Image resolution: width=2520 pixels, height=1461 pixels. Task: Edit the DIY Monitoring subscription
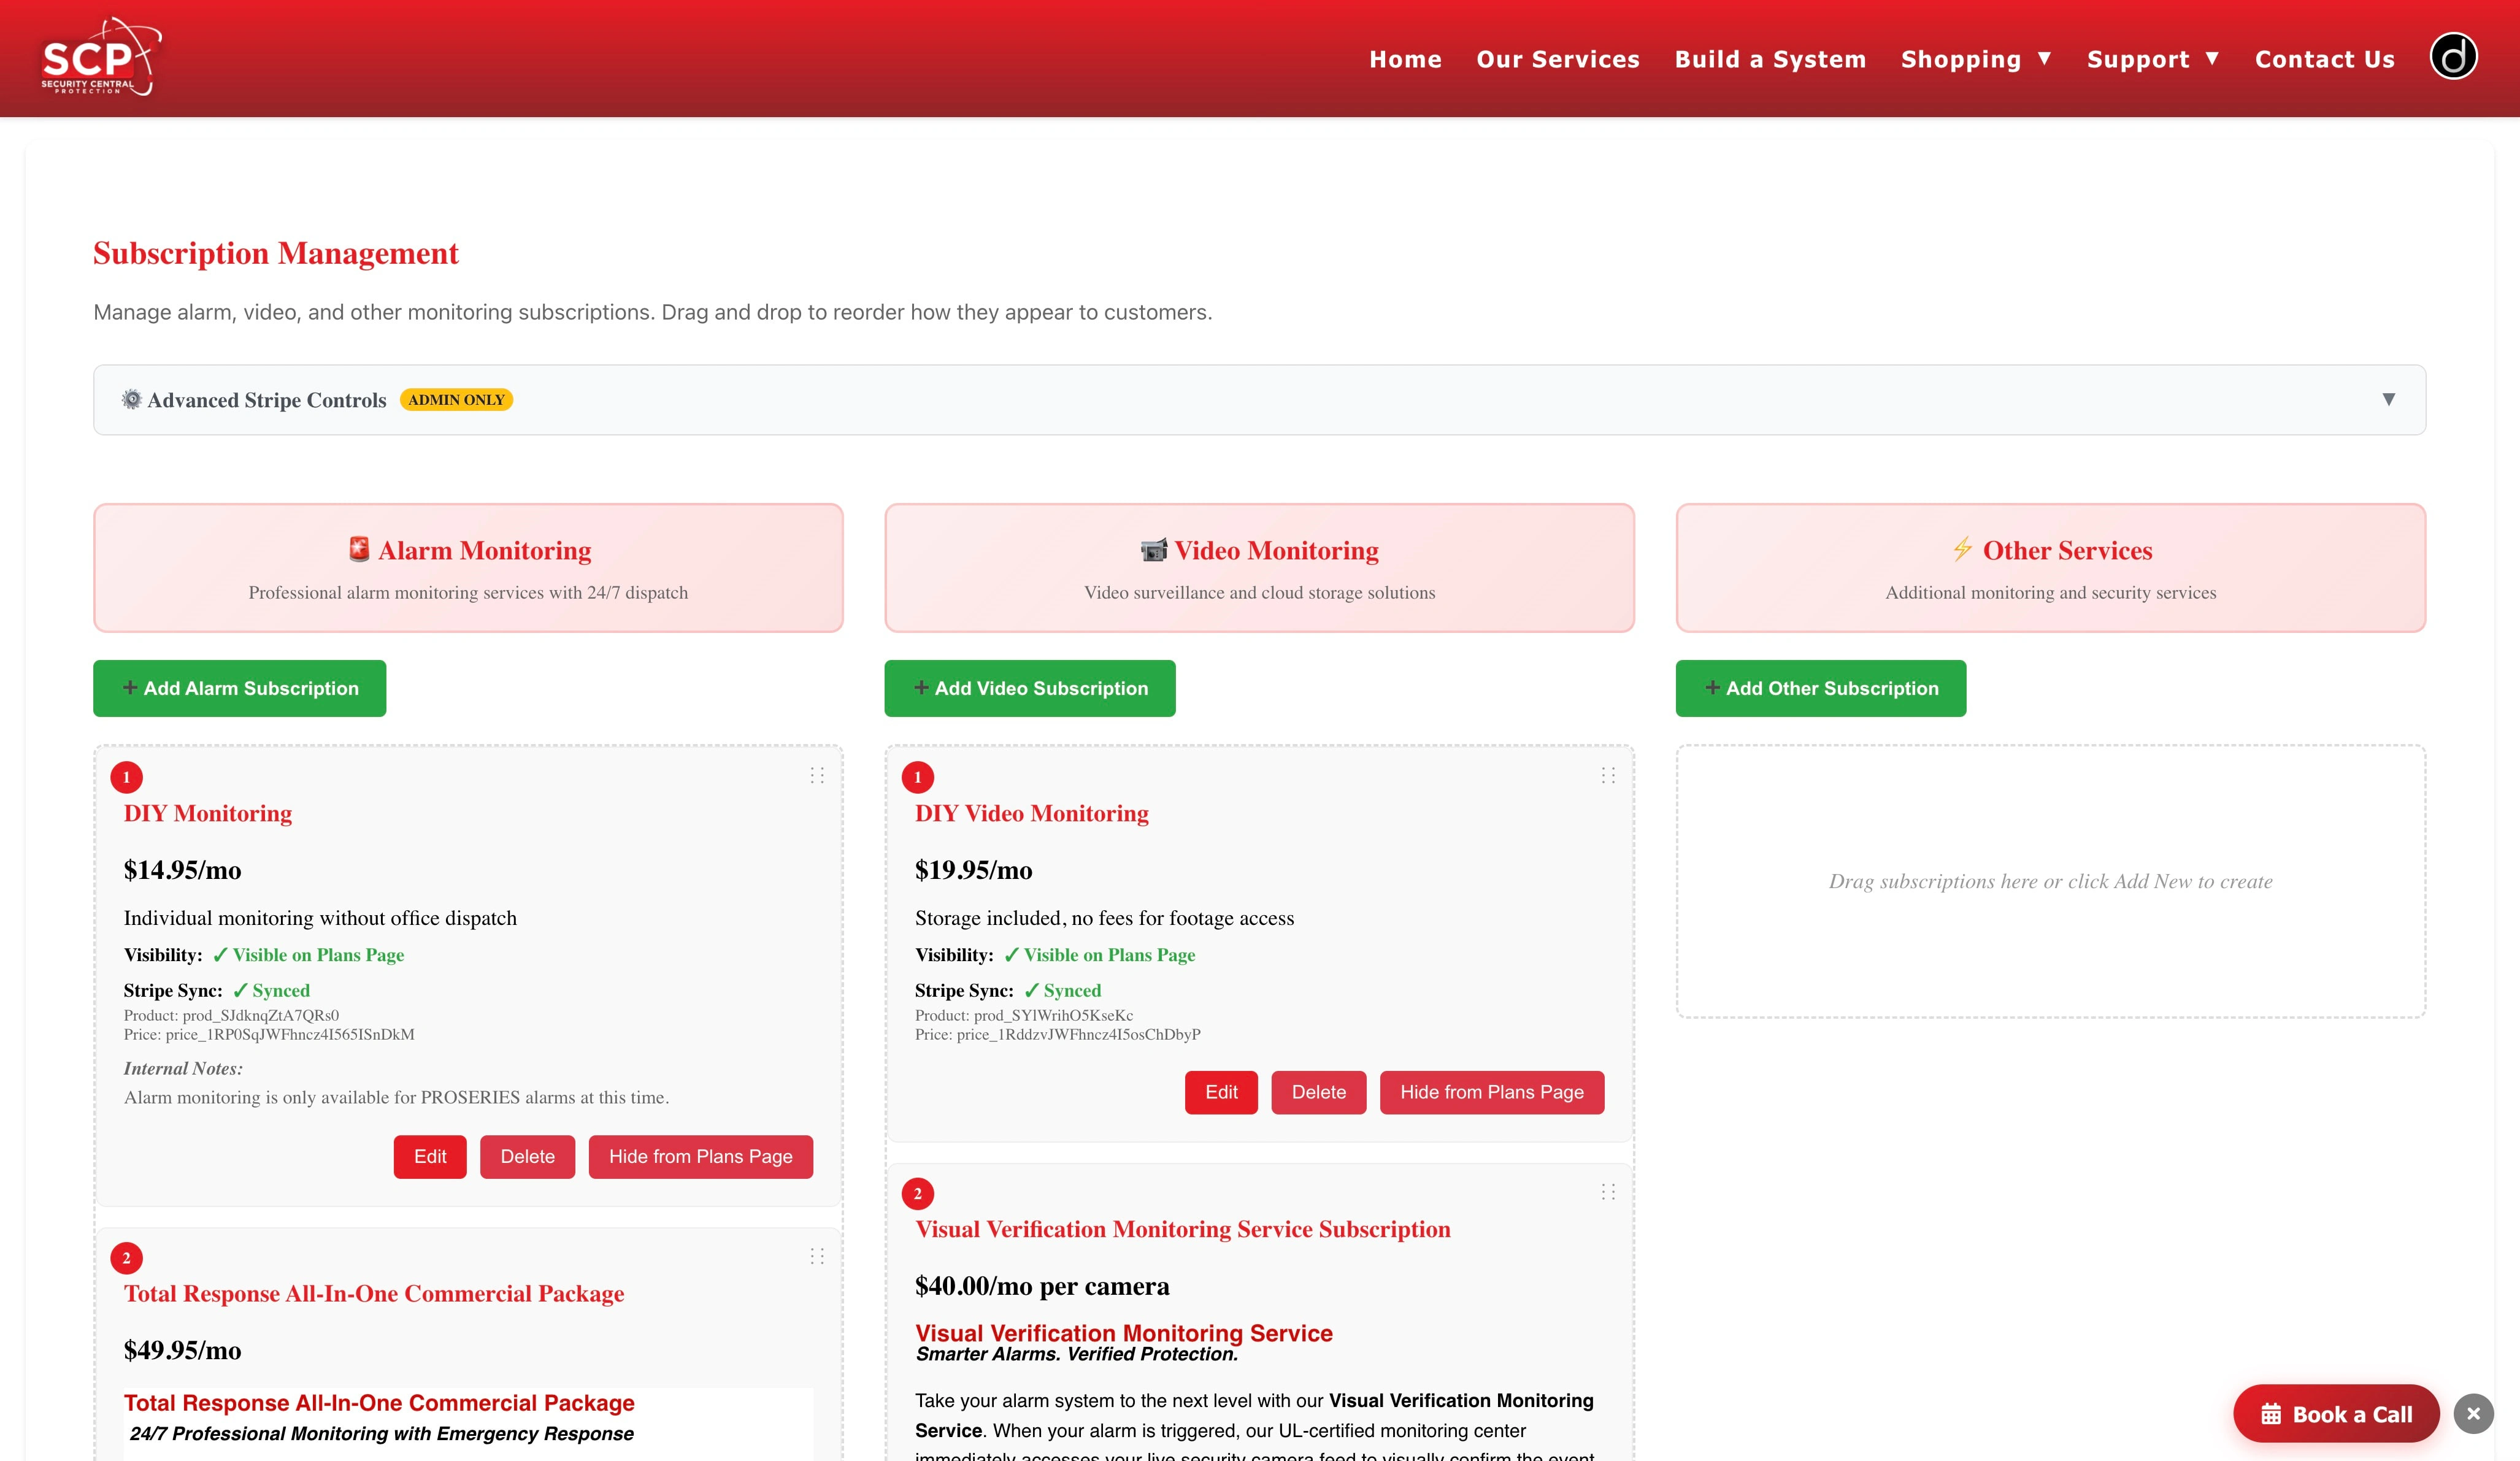430,1156
